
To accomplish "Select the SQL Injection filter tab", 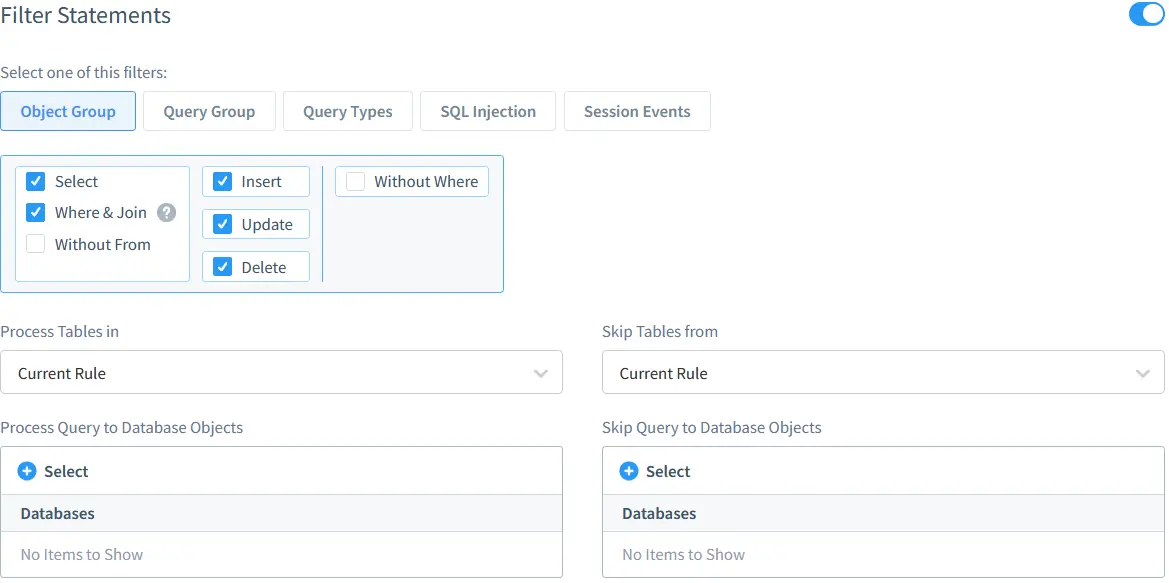I will point(488,111).
